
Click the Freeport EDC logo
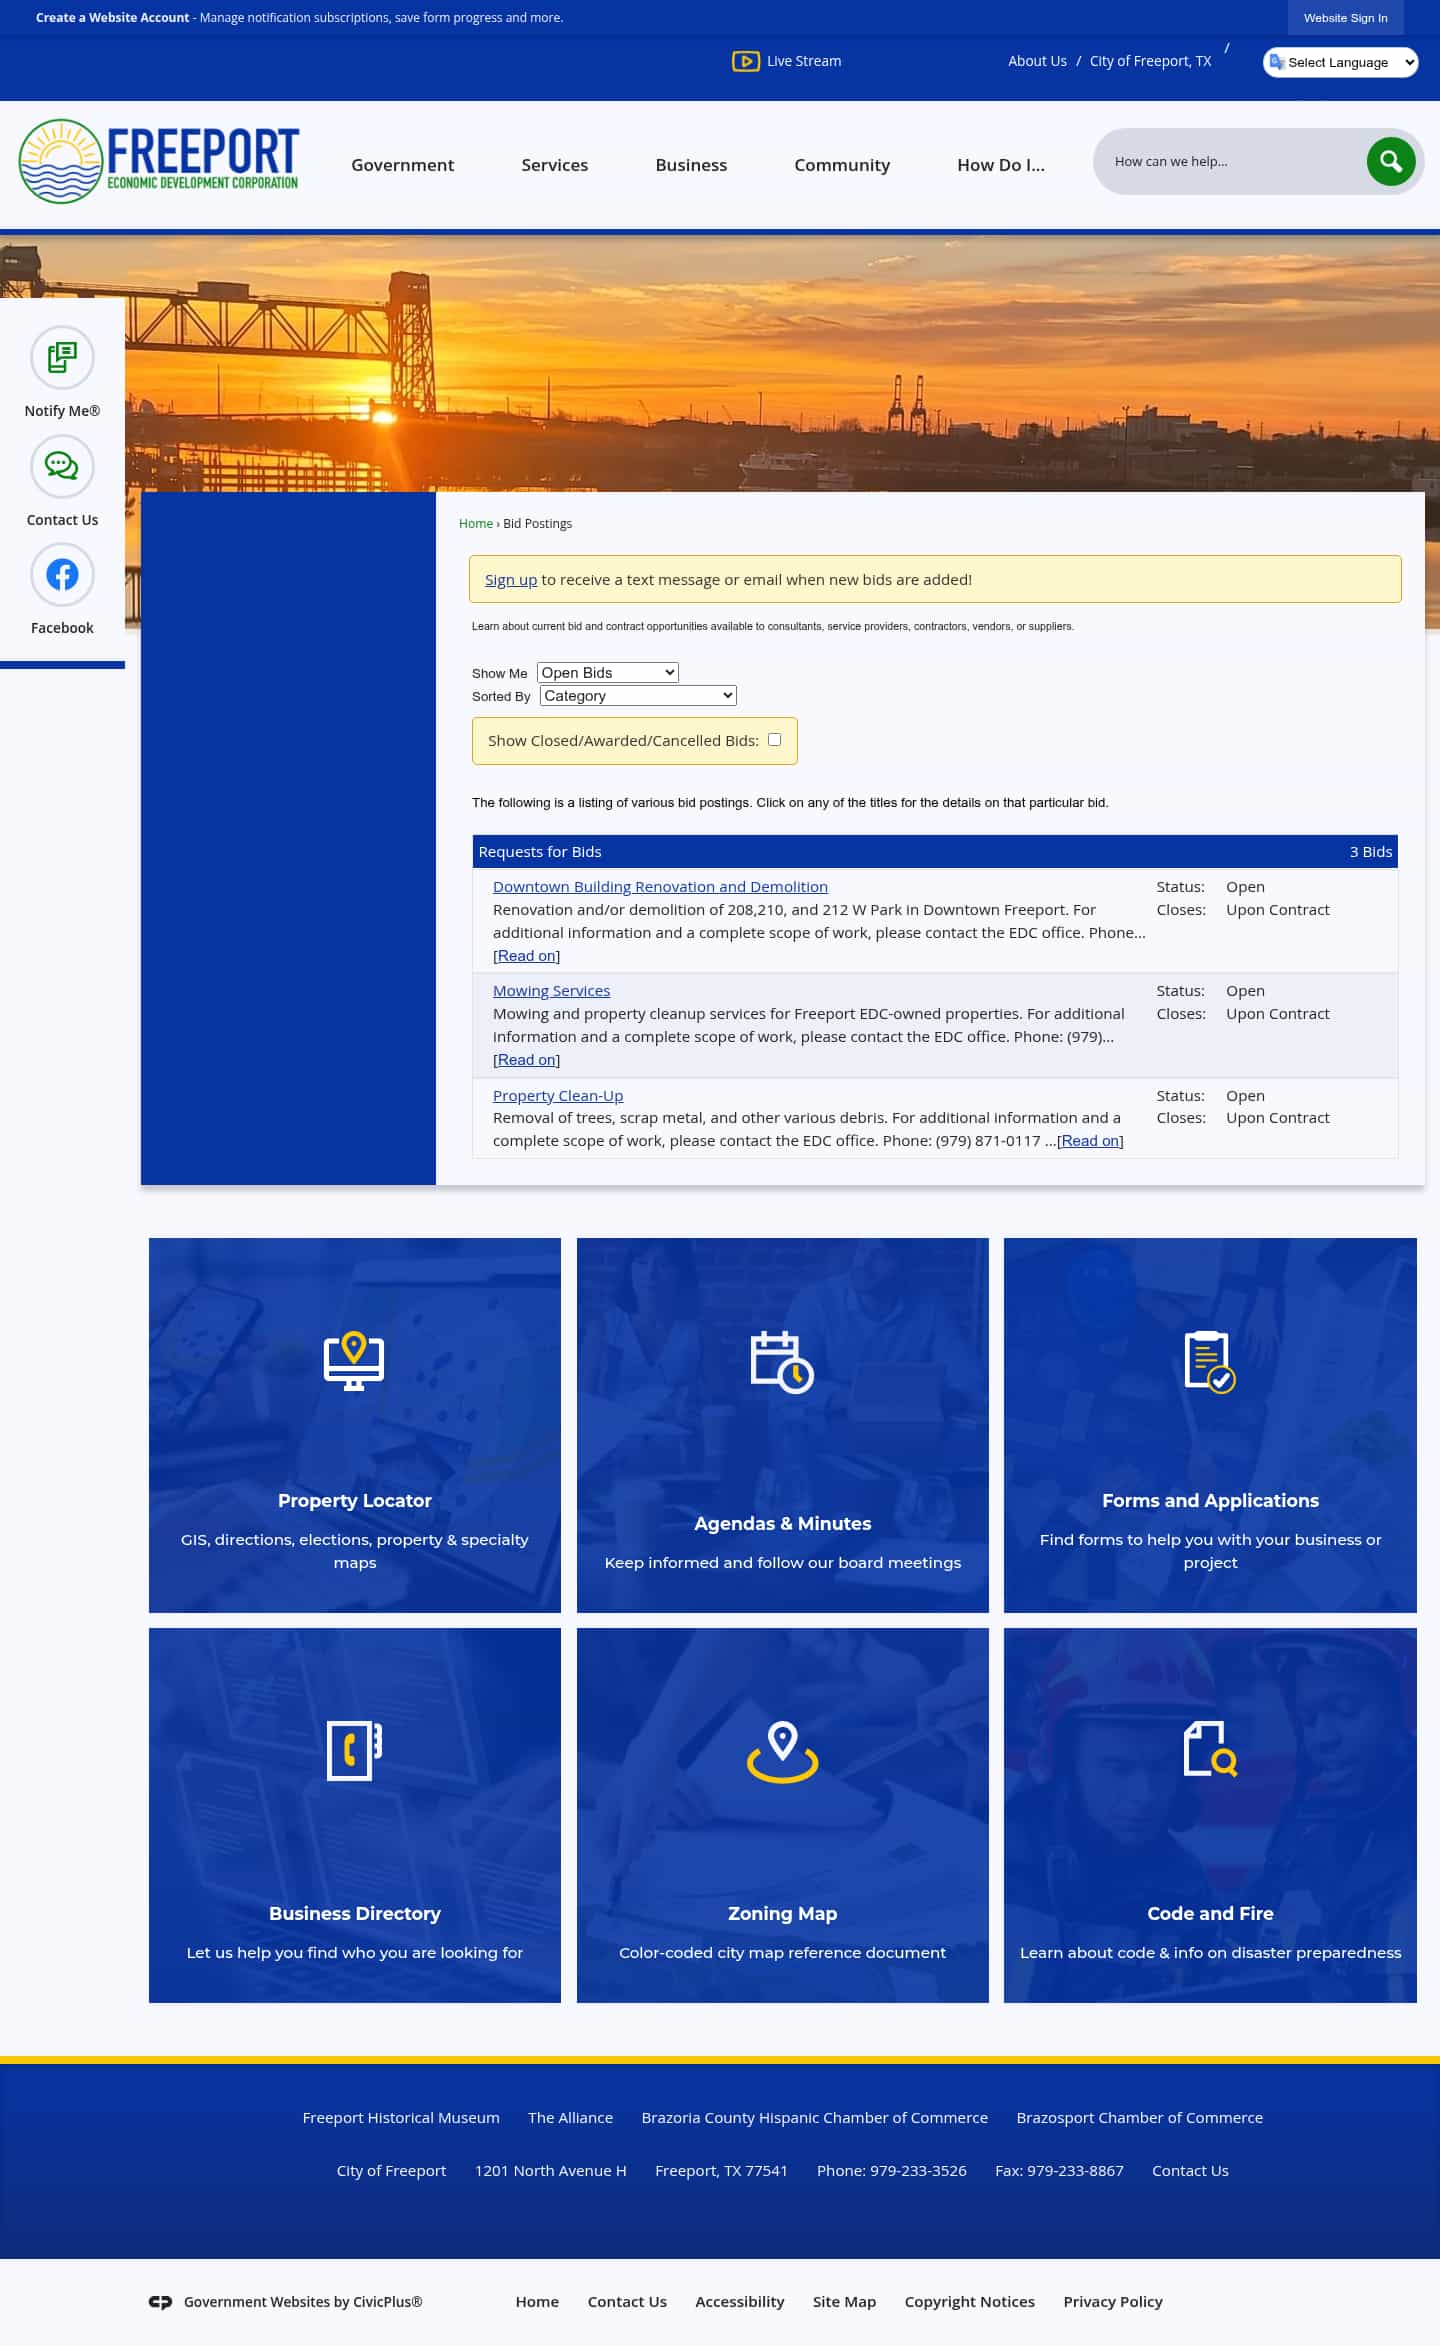pyautogui.click(x=159, y=161)
